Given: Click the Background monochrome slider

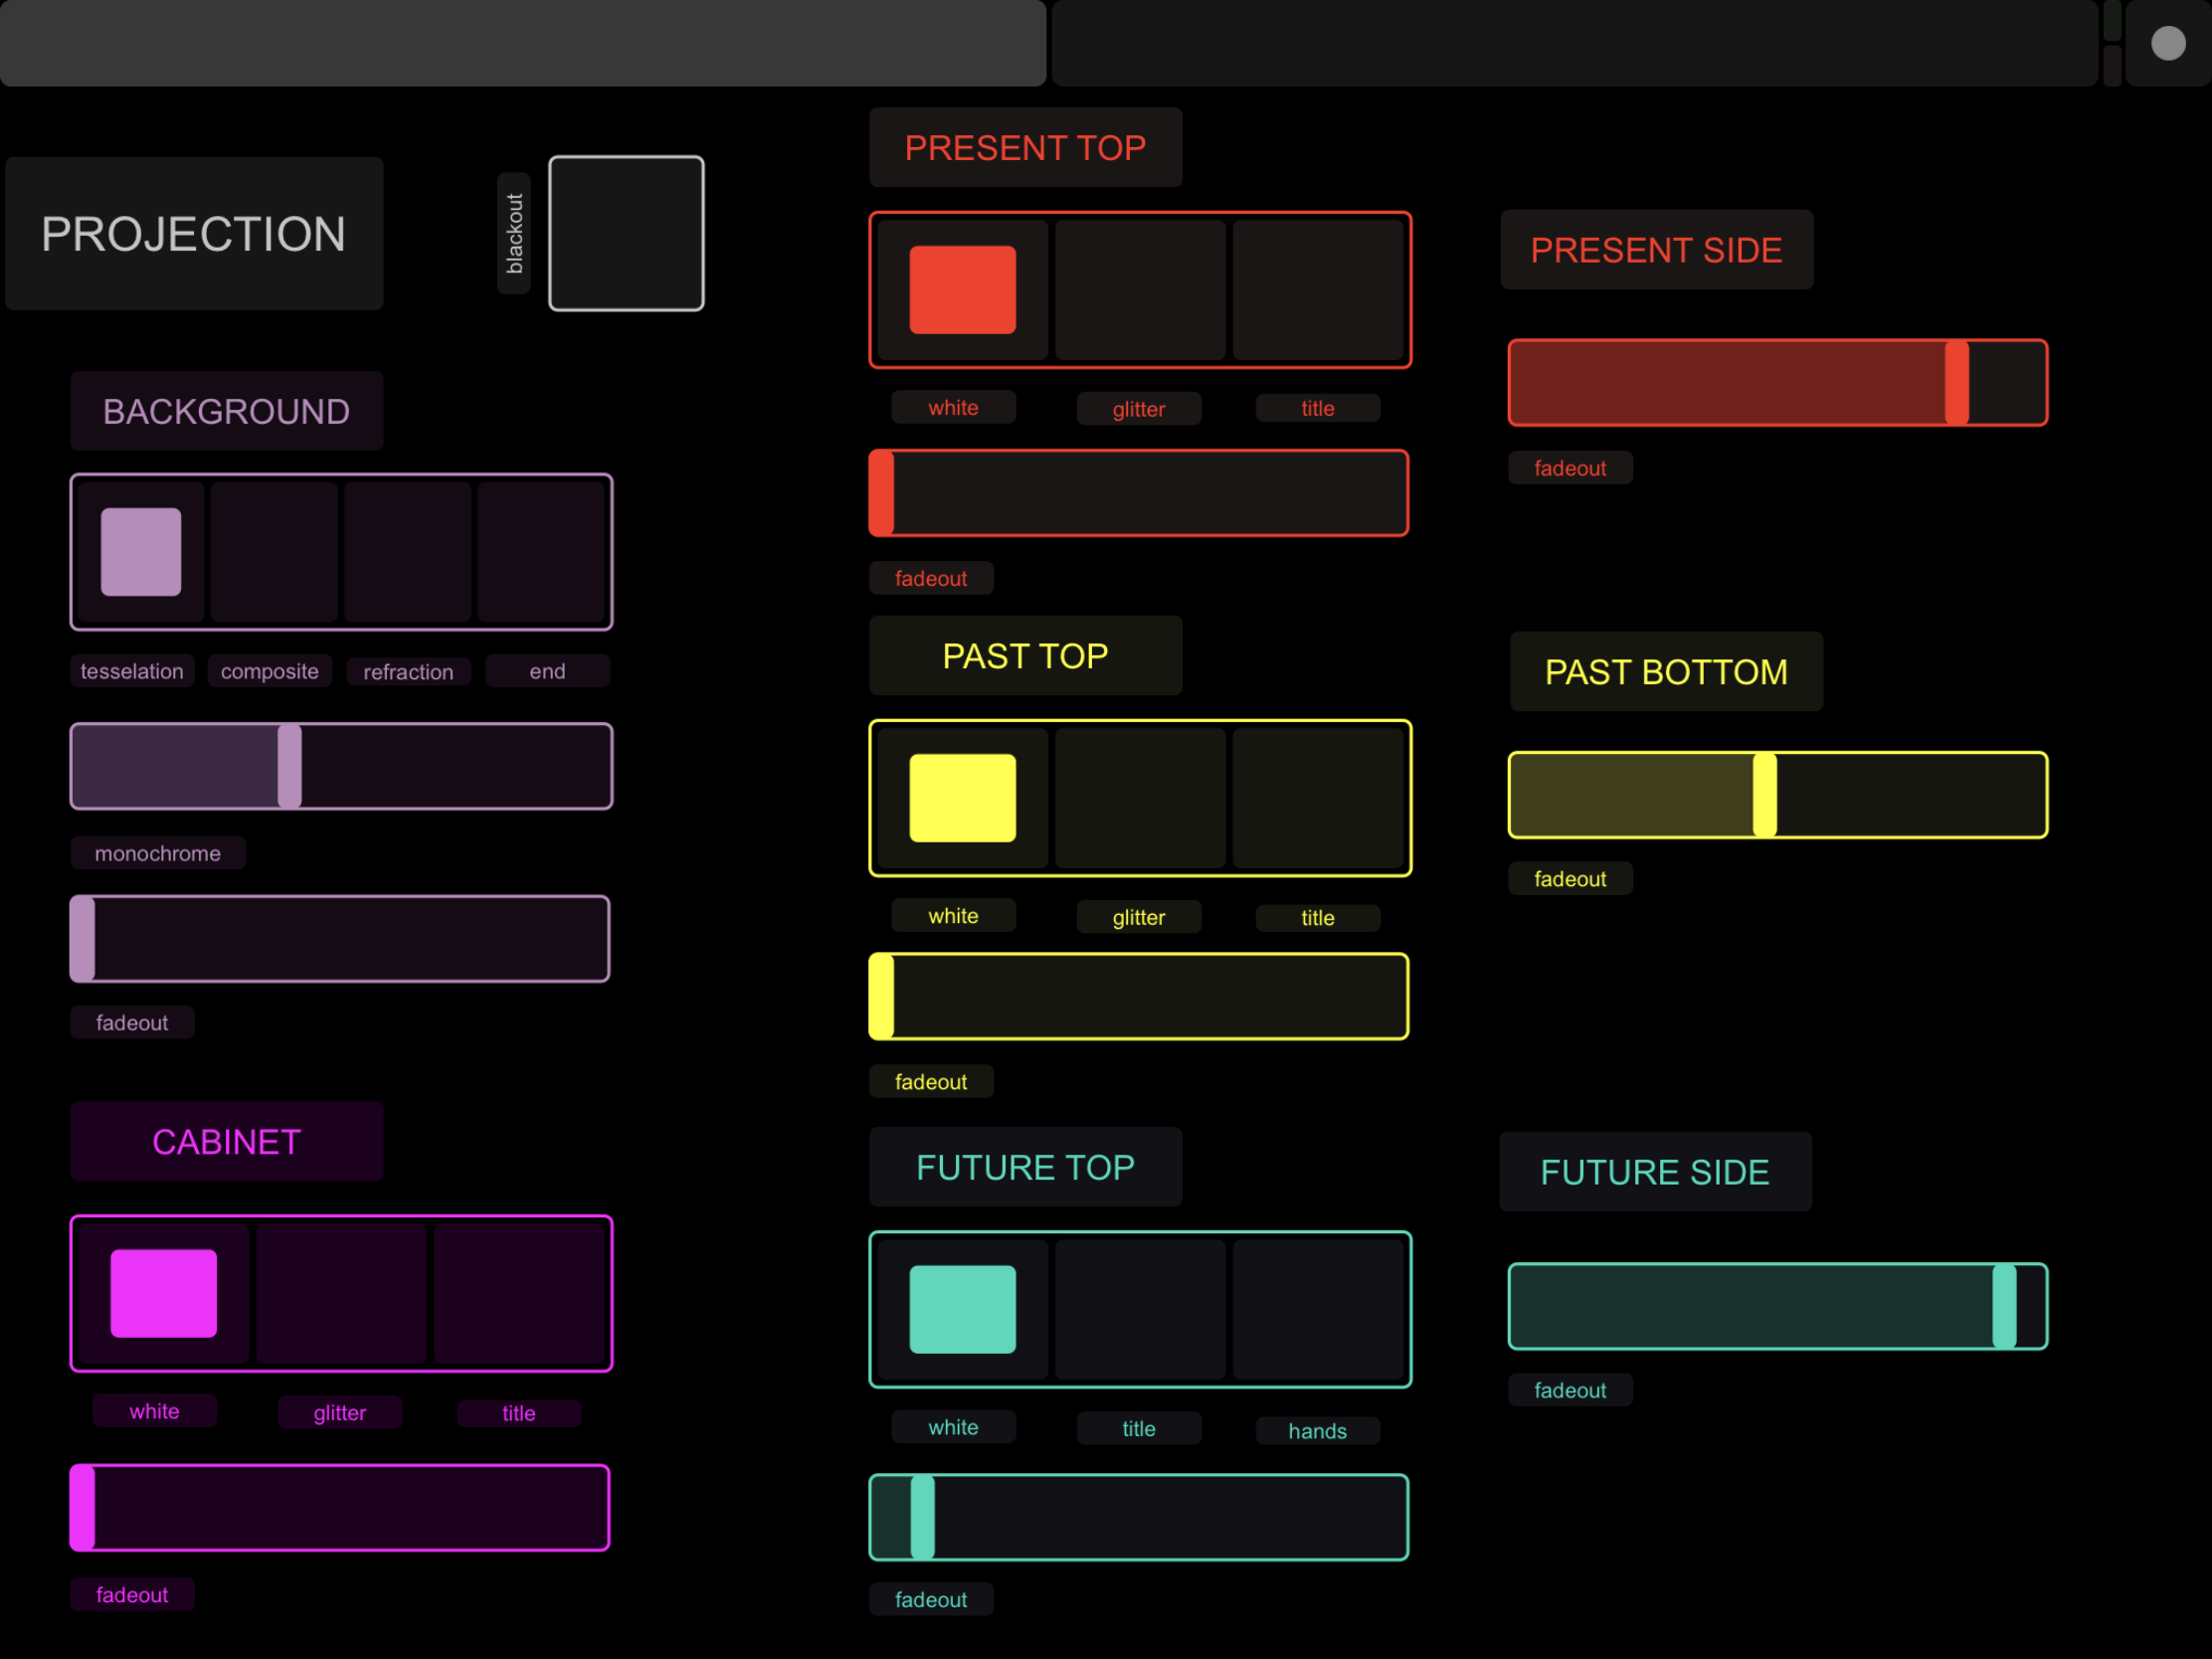Looking at the screenshot, I should coord(341,766).
